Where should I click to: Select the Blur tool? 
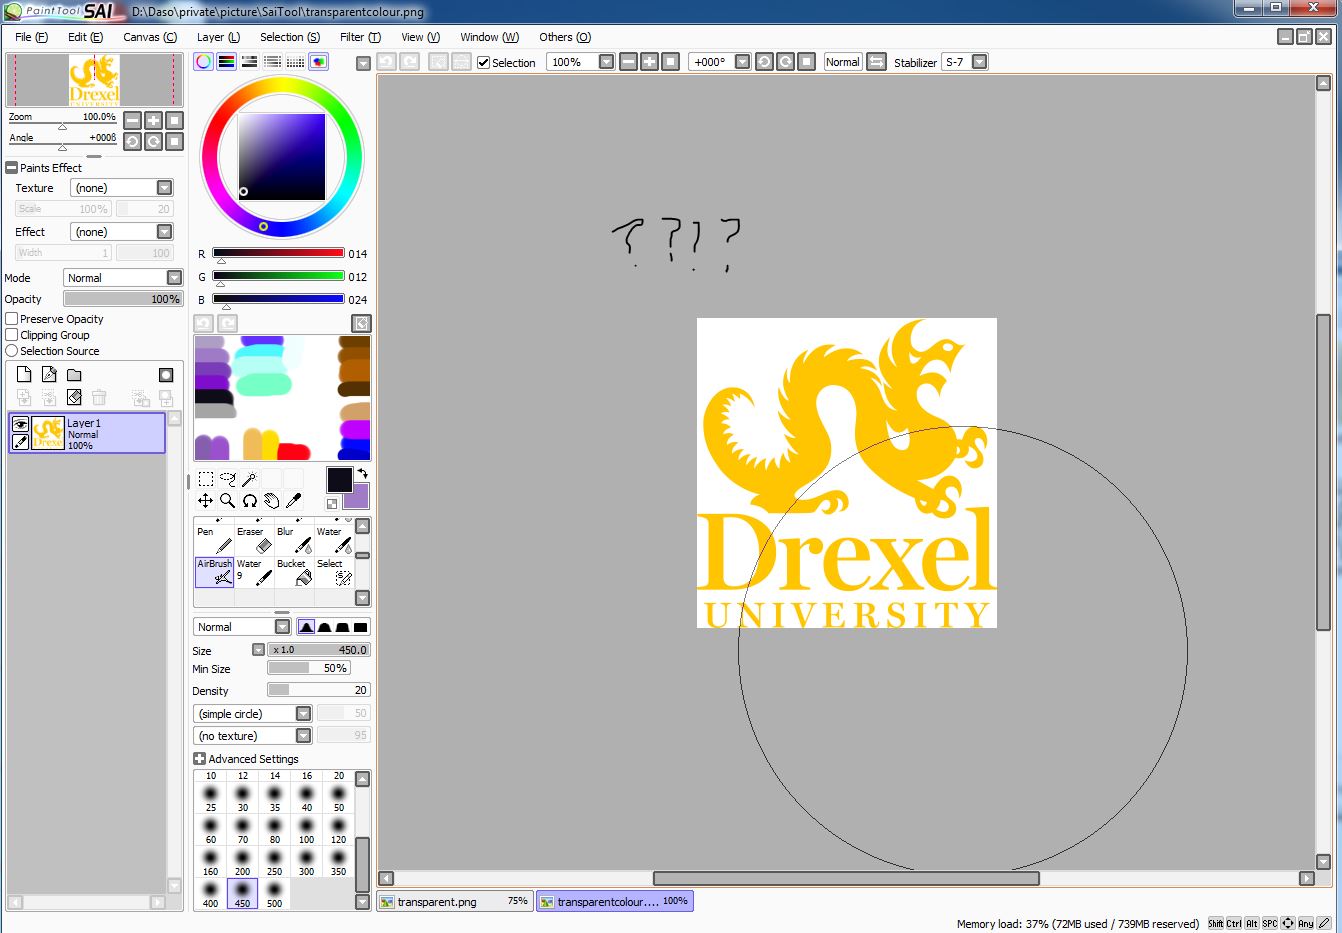(294, 540)
